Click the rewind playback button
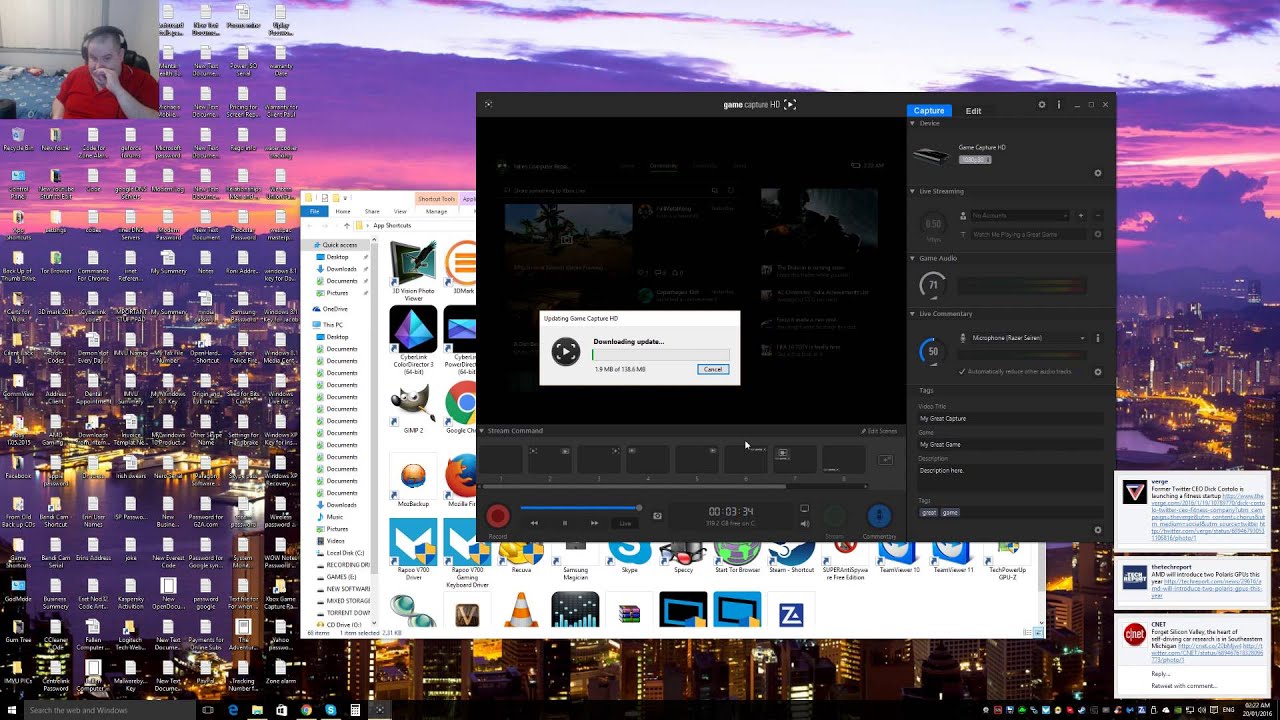The image size is (1280, 720). point(534,523)
